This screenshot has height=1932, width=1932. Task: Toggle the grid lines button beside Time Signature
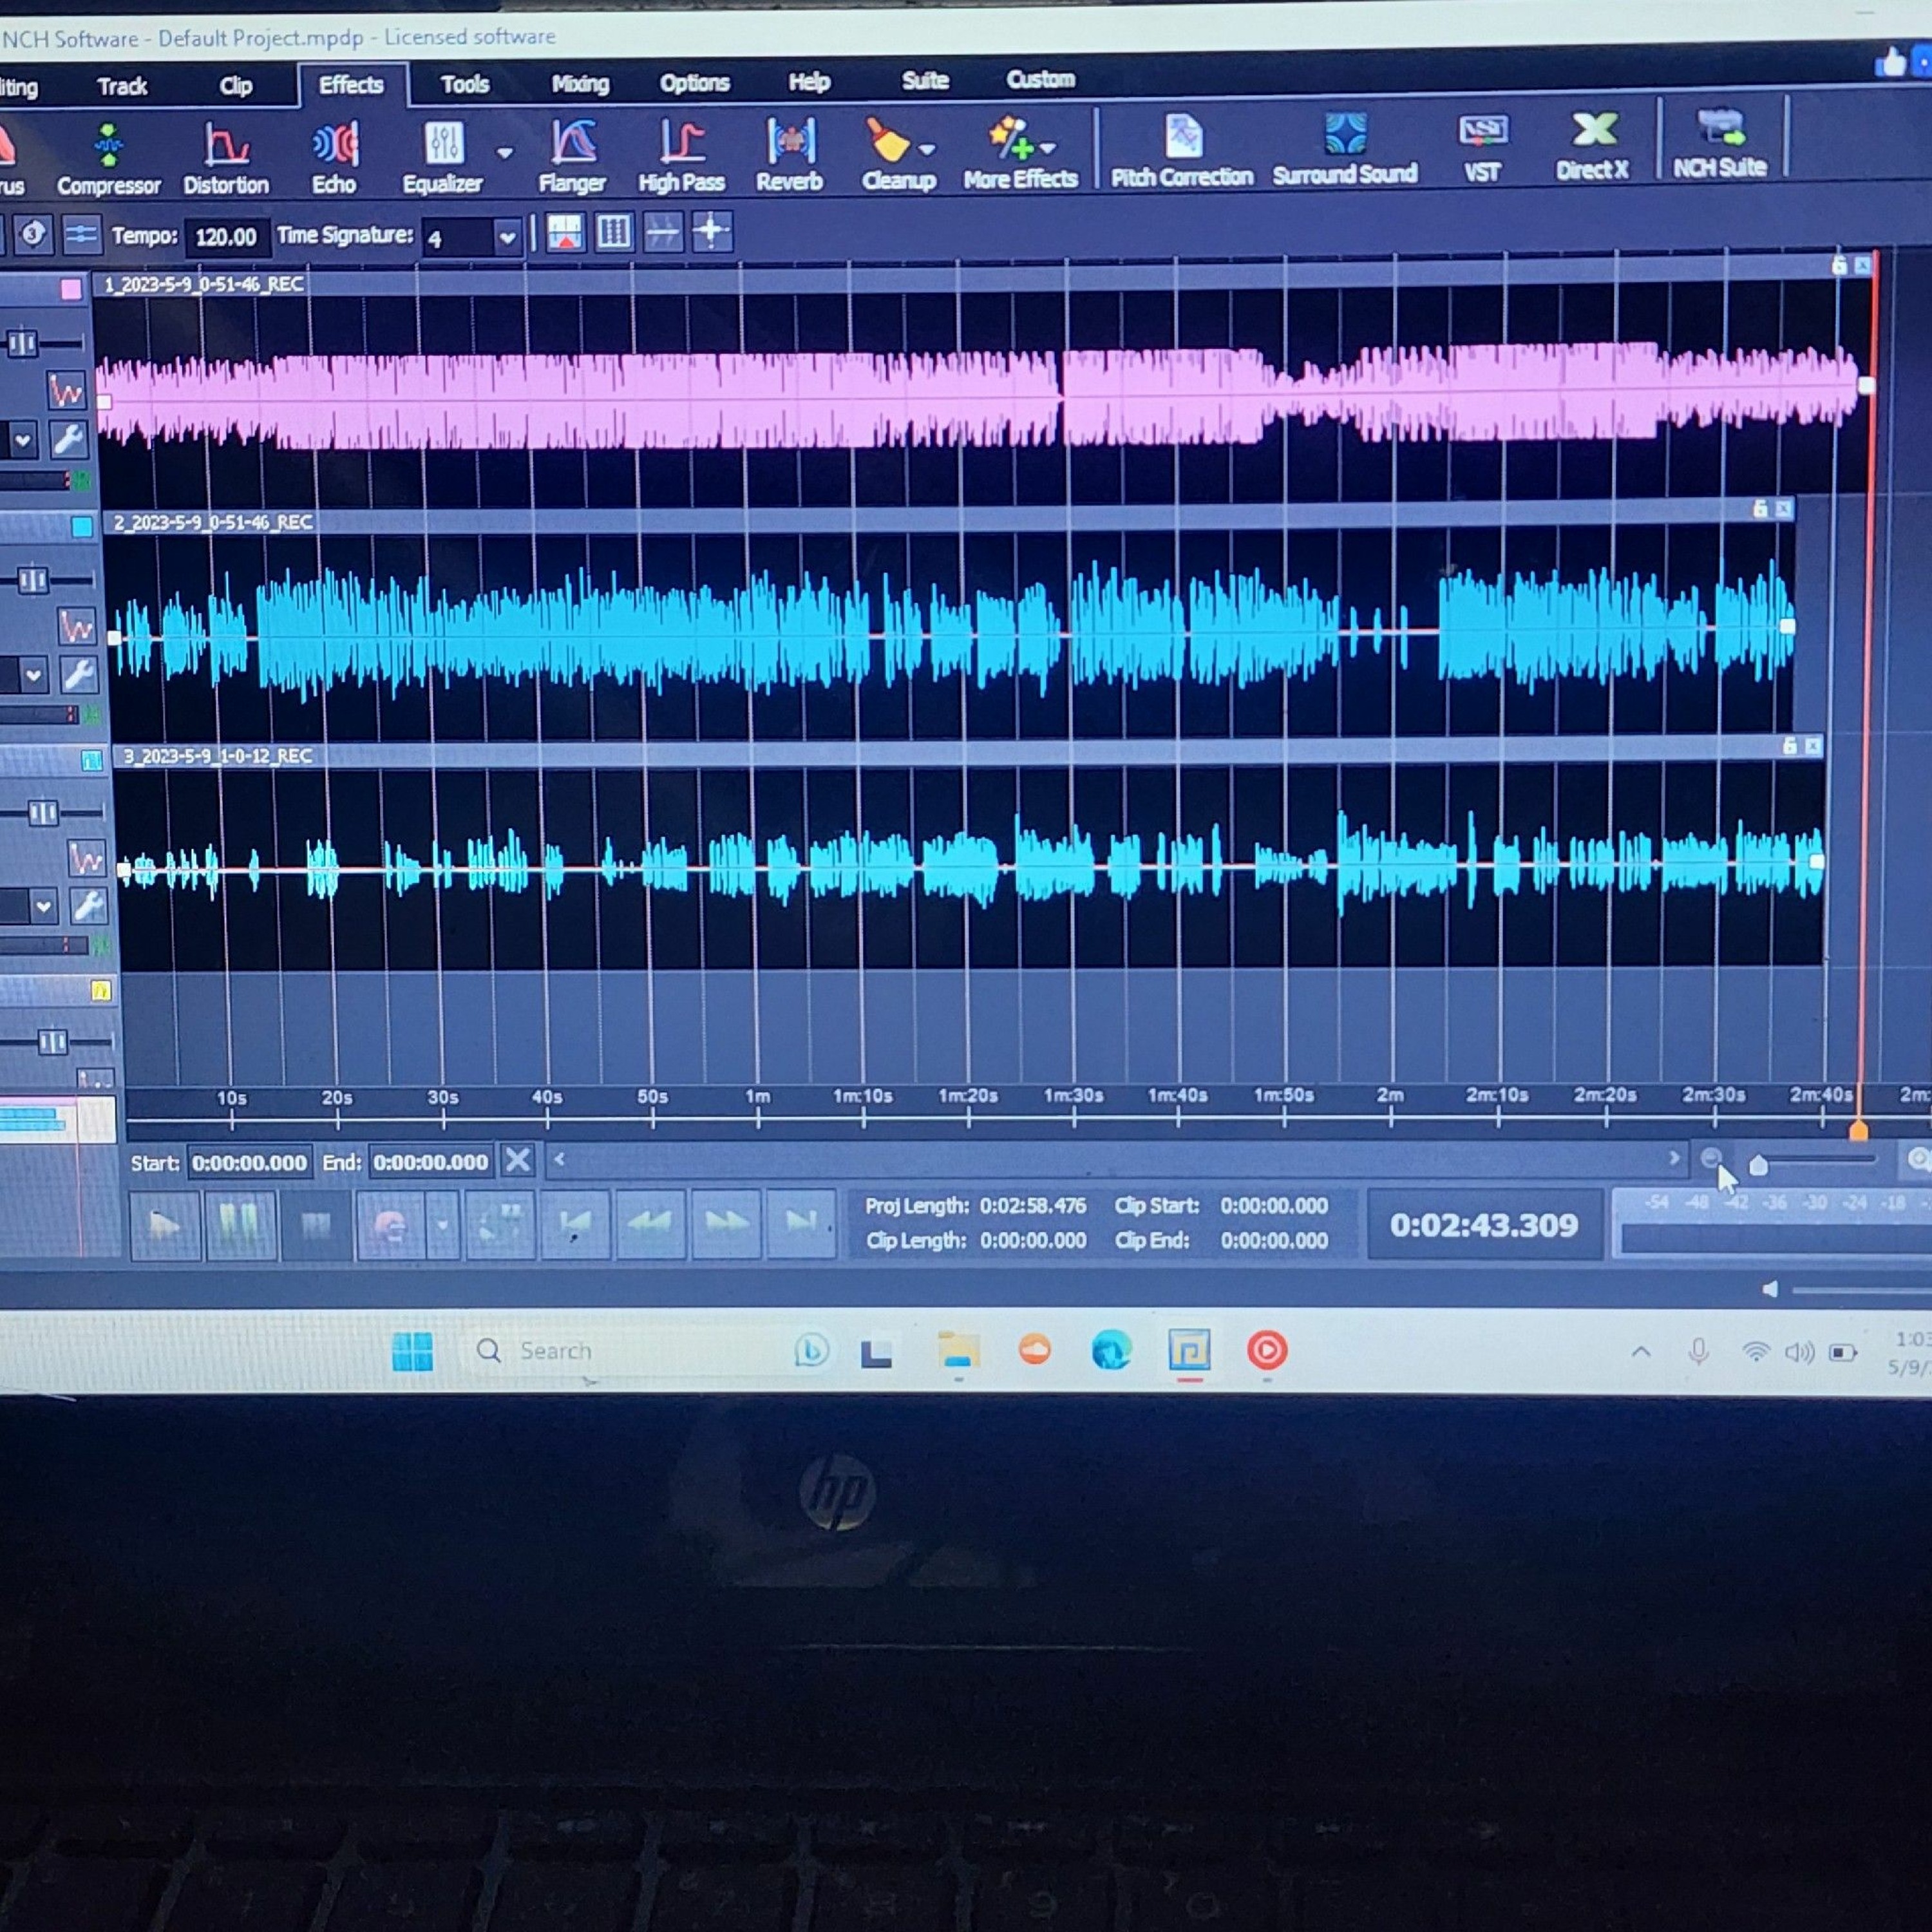pos(613,233)
